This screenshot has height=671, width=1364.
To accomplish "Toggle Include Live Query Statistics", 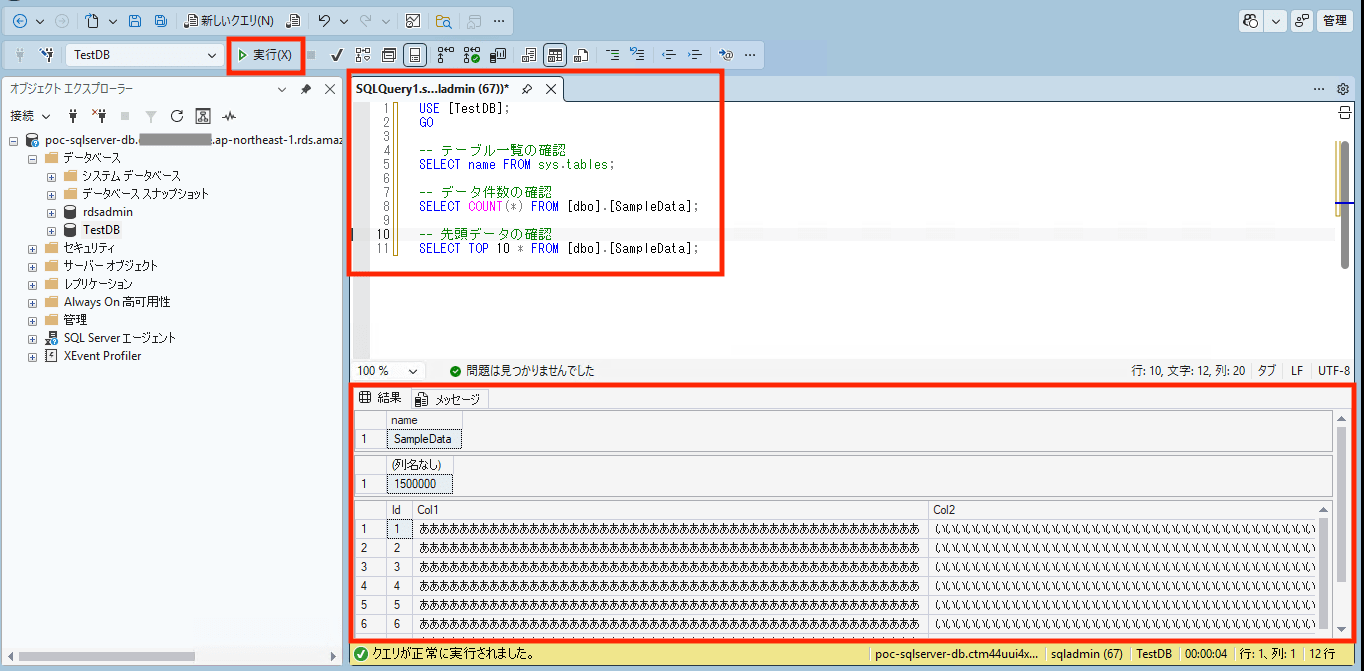I will (x=471, y=55).
